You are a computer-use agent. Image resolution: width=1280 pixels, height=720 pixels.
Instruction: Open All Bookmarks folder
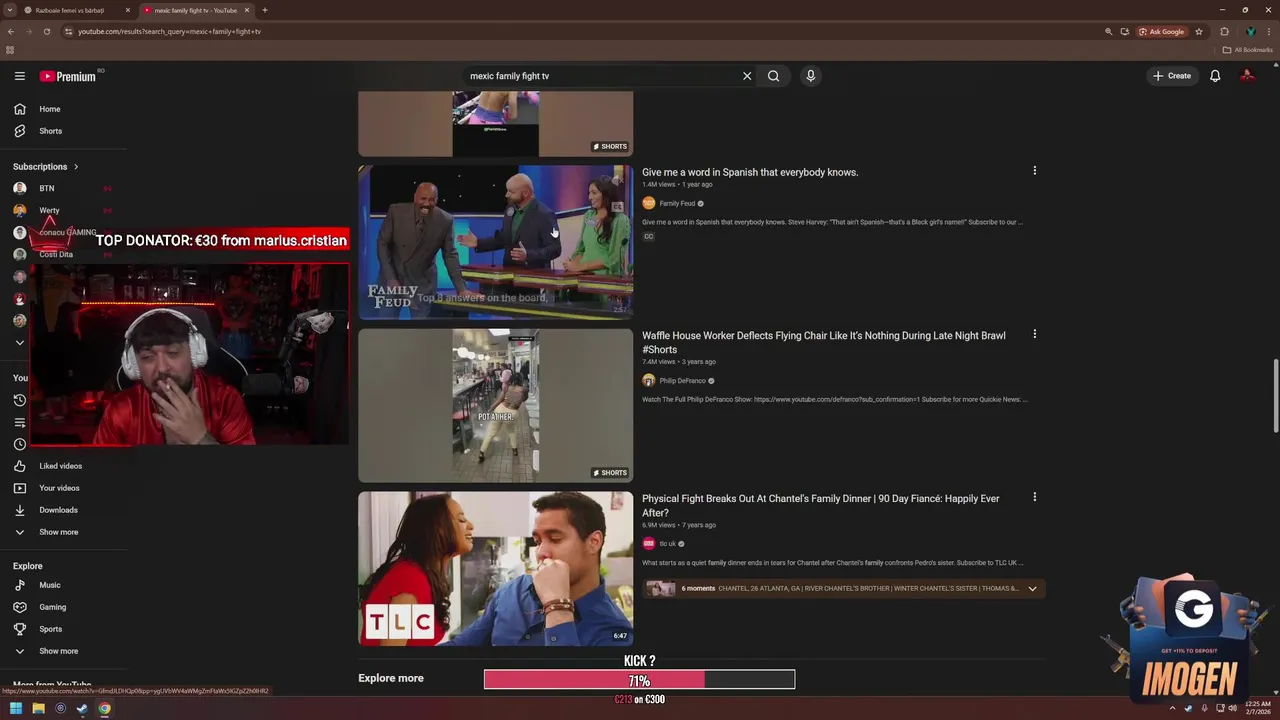pyautogui.click(x=1247, y=50)
